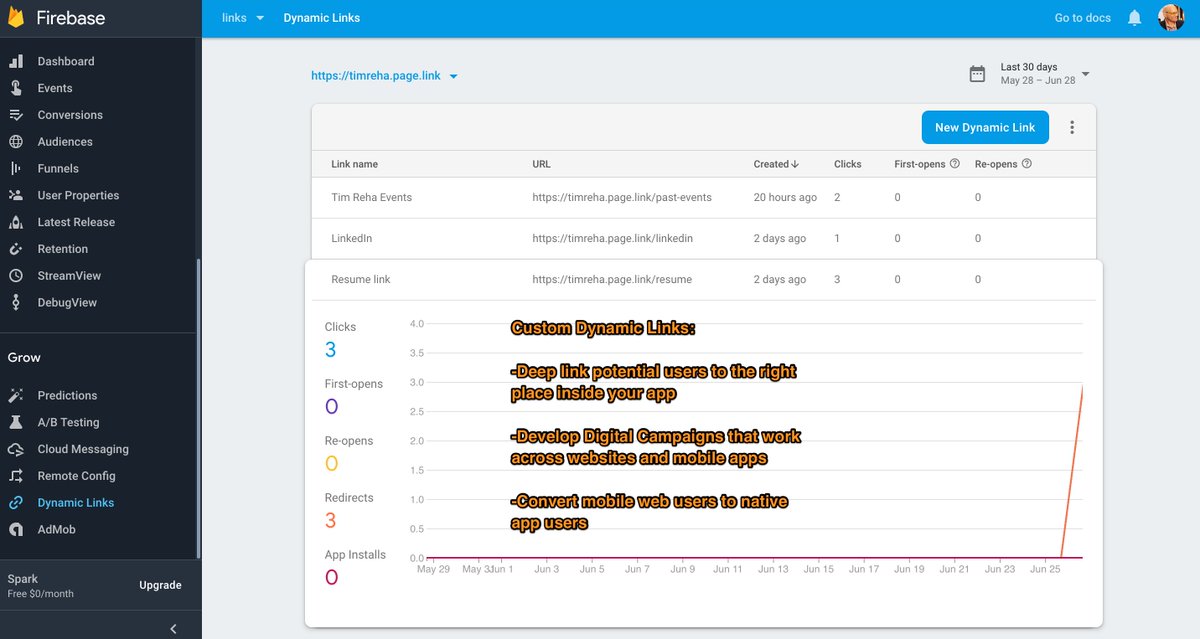This screenshot has height=639, width=1200.
Task: Click the New Dynamic Link button
Action: 985,127
